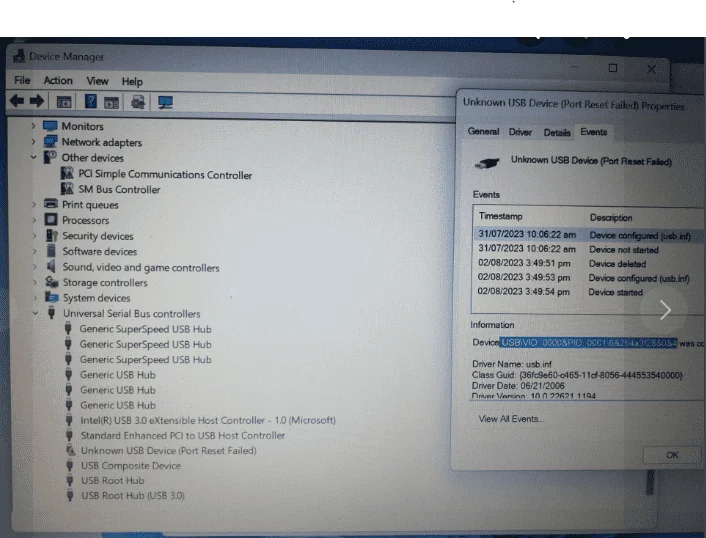This screenshot has height=538, width=706.
Task: Click the Unknown USB Device warning icon in tree
Action: pyautogui.click(x=70, y=450)
